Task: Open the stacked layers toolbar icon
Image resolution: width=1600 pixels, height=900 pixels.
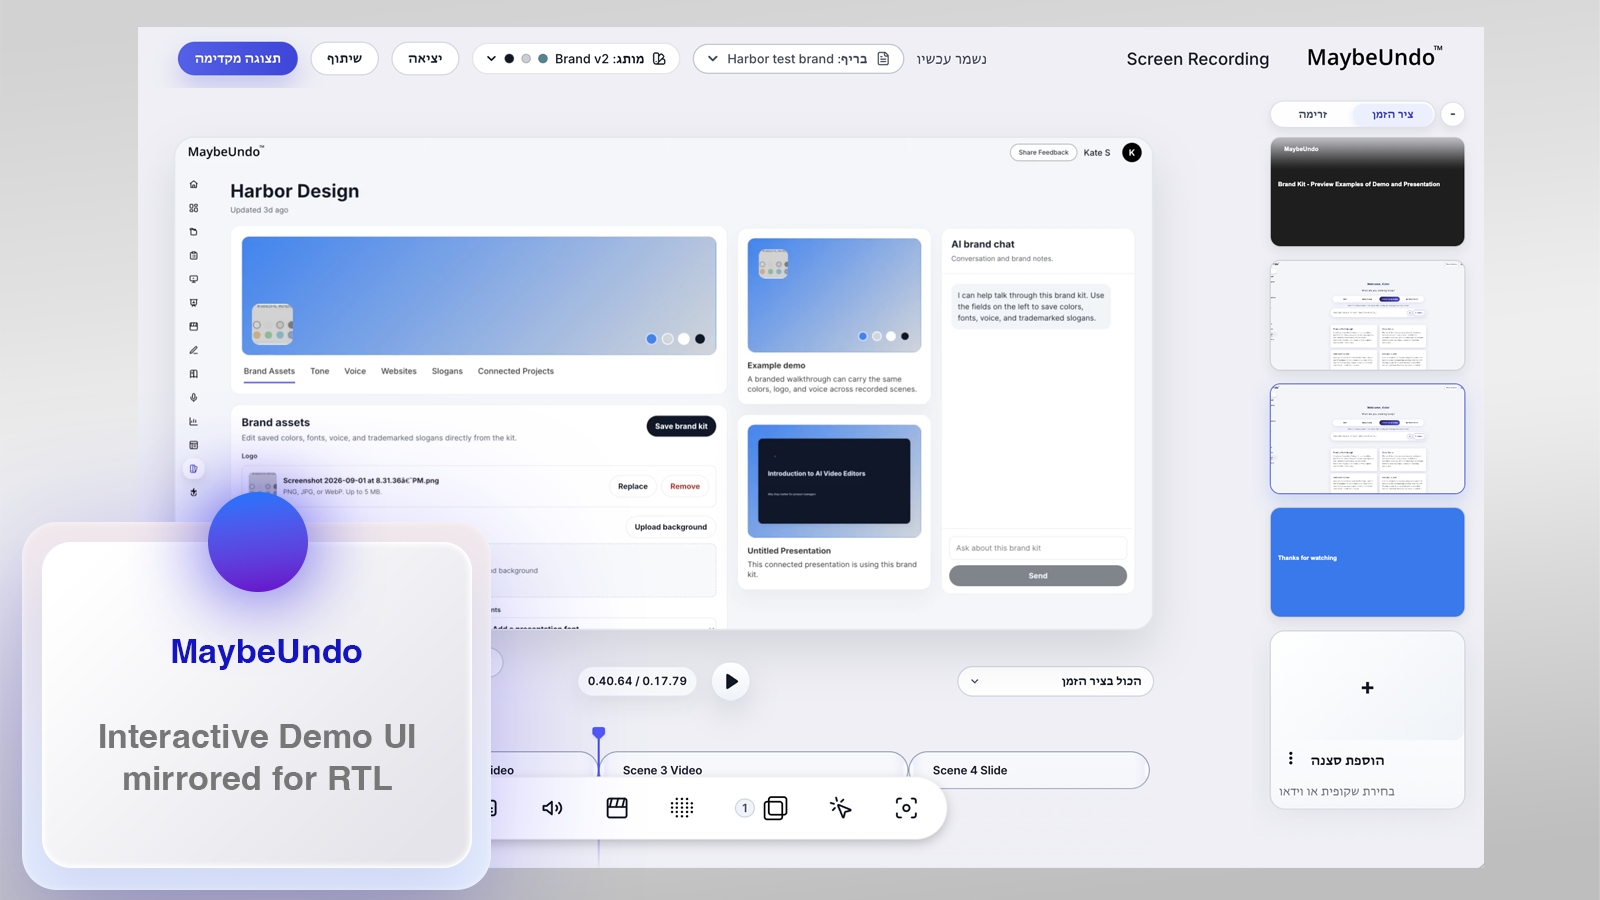Action: coord(775,808)
